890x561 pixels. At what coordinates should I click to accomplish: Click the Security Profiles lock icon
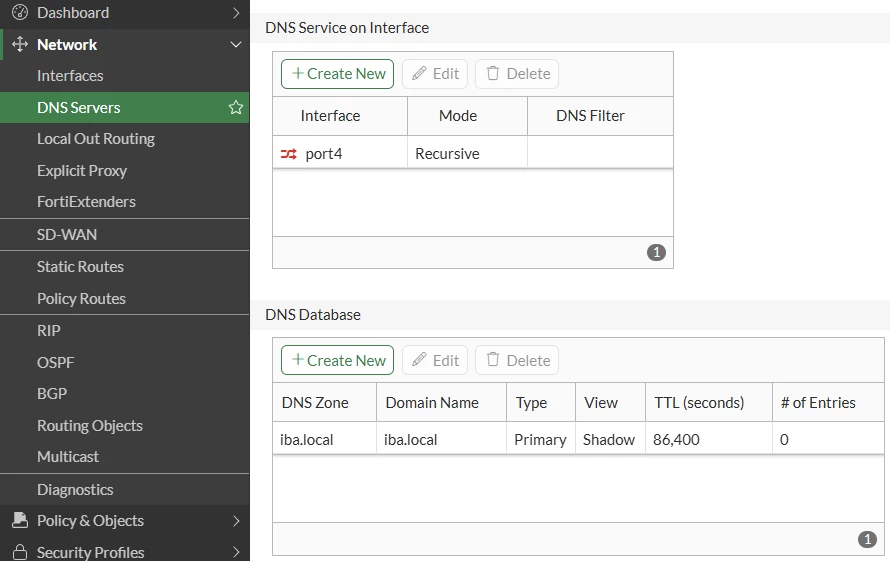pos(20,552)
